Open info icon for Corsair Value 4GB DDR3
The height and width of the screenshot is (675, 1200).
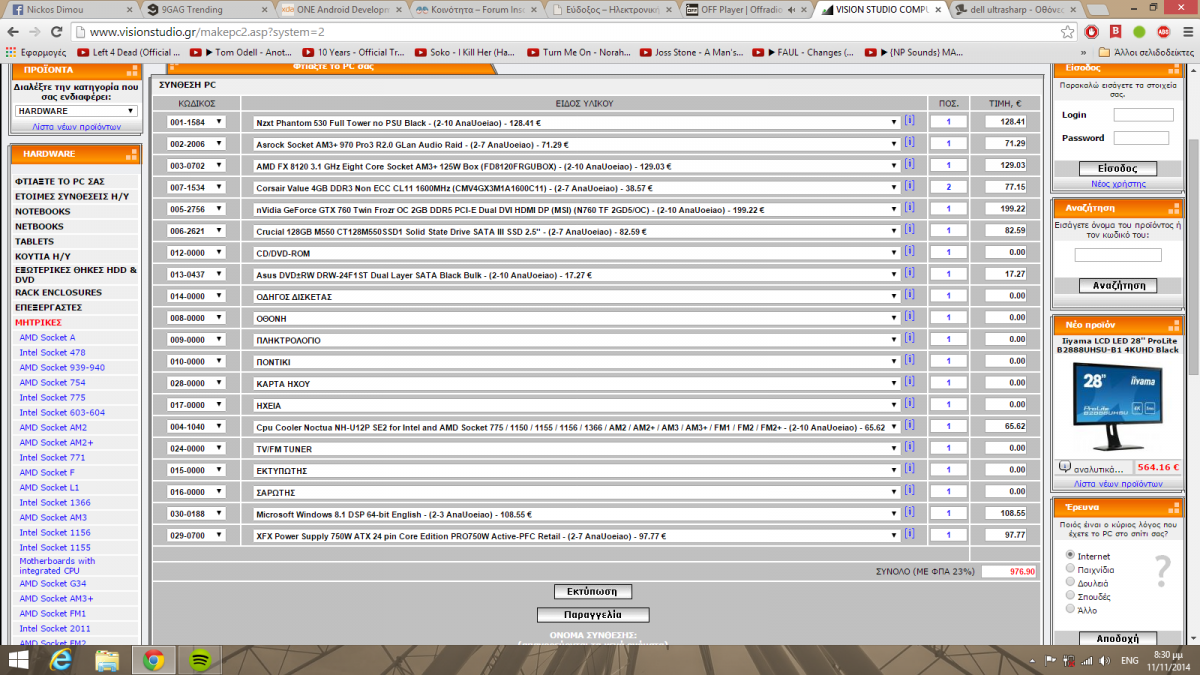(x=910, y=186)
